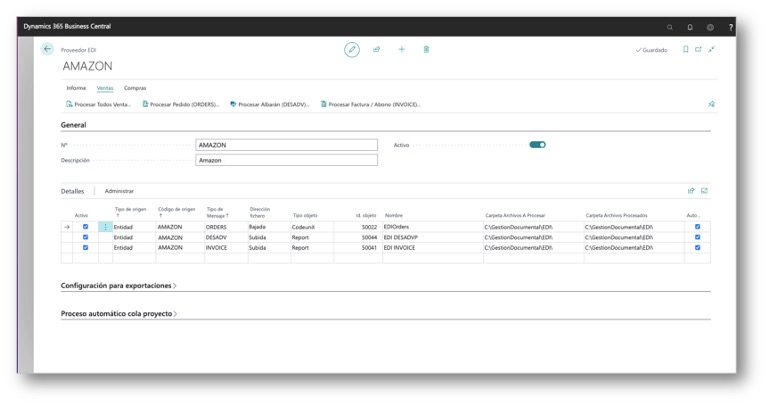Open the Informe tab
The image size is (768, 405).
tap(76, 88)
